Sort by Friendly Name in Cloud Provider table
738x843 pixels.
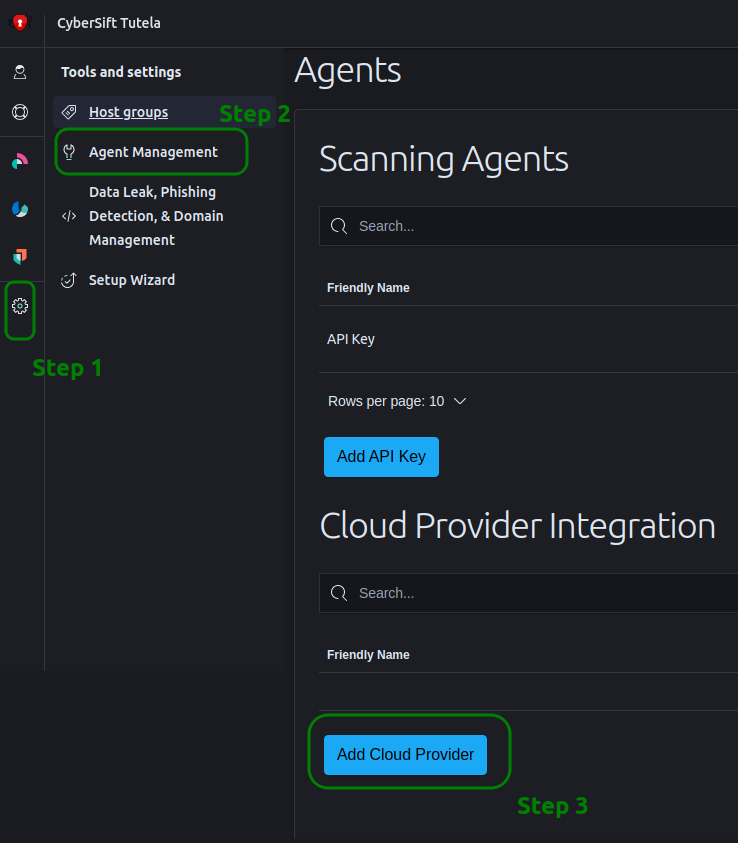point(368,655)
